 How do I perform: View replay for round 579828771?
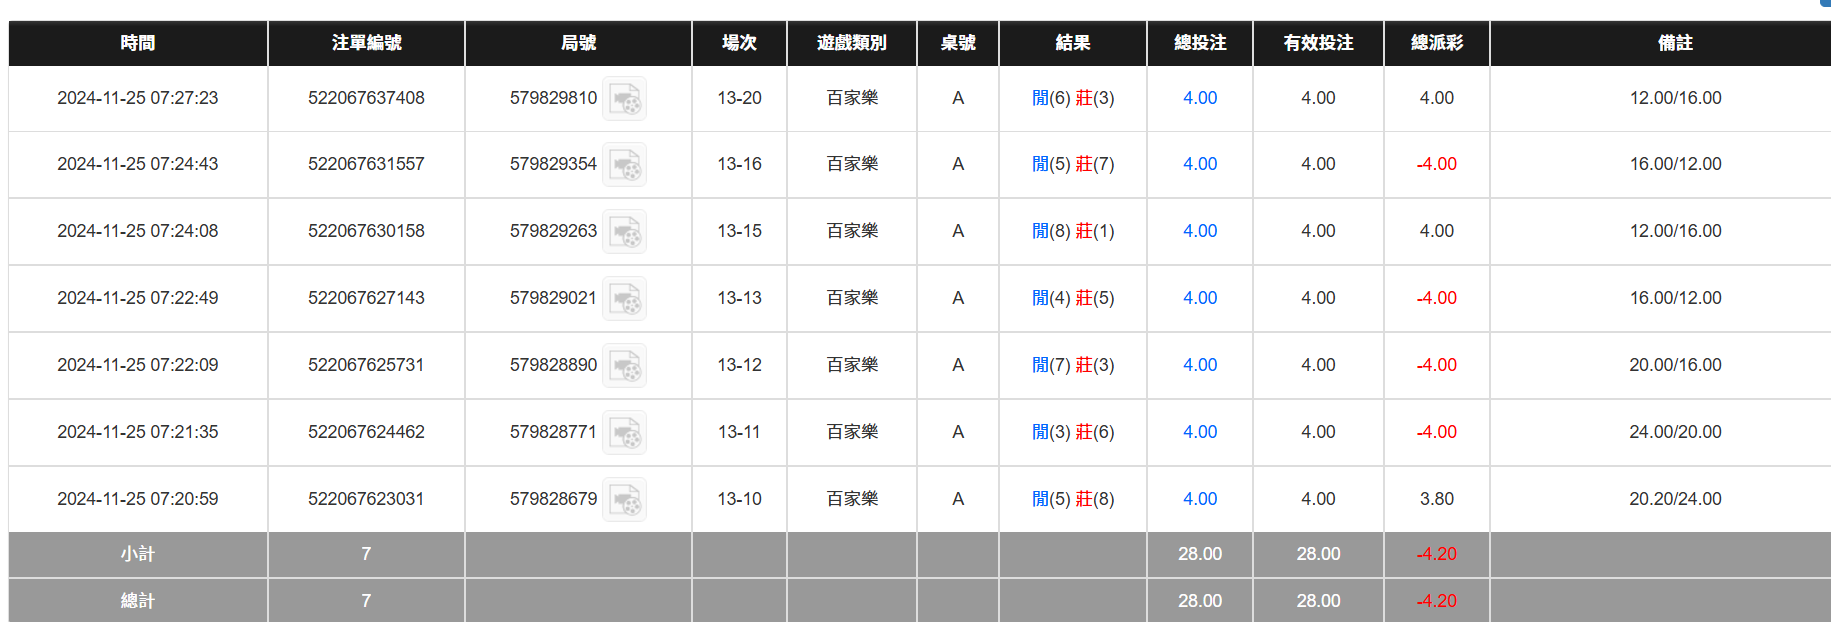pyautogui.click(x=625, y=433)
